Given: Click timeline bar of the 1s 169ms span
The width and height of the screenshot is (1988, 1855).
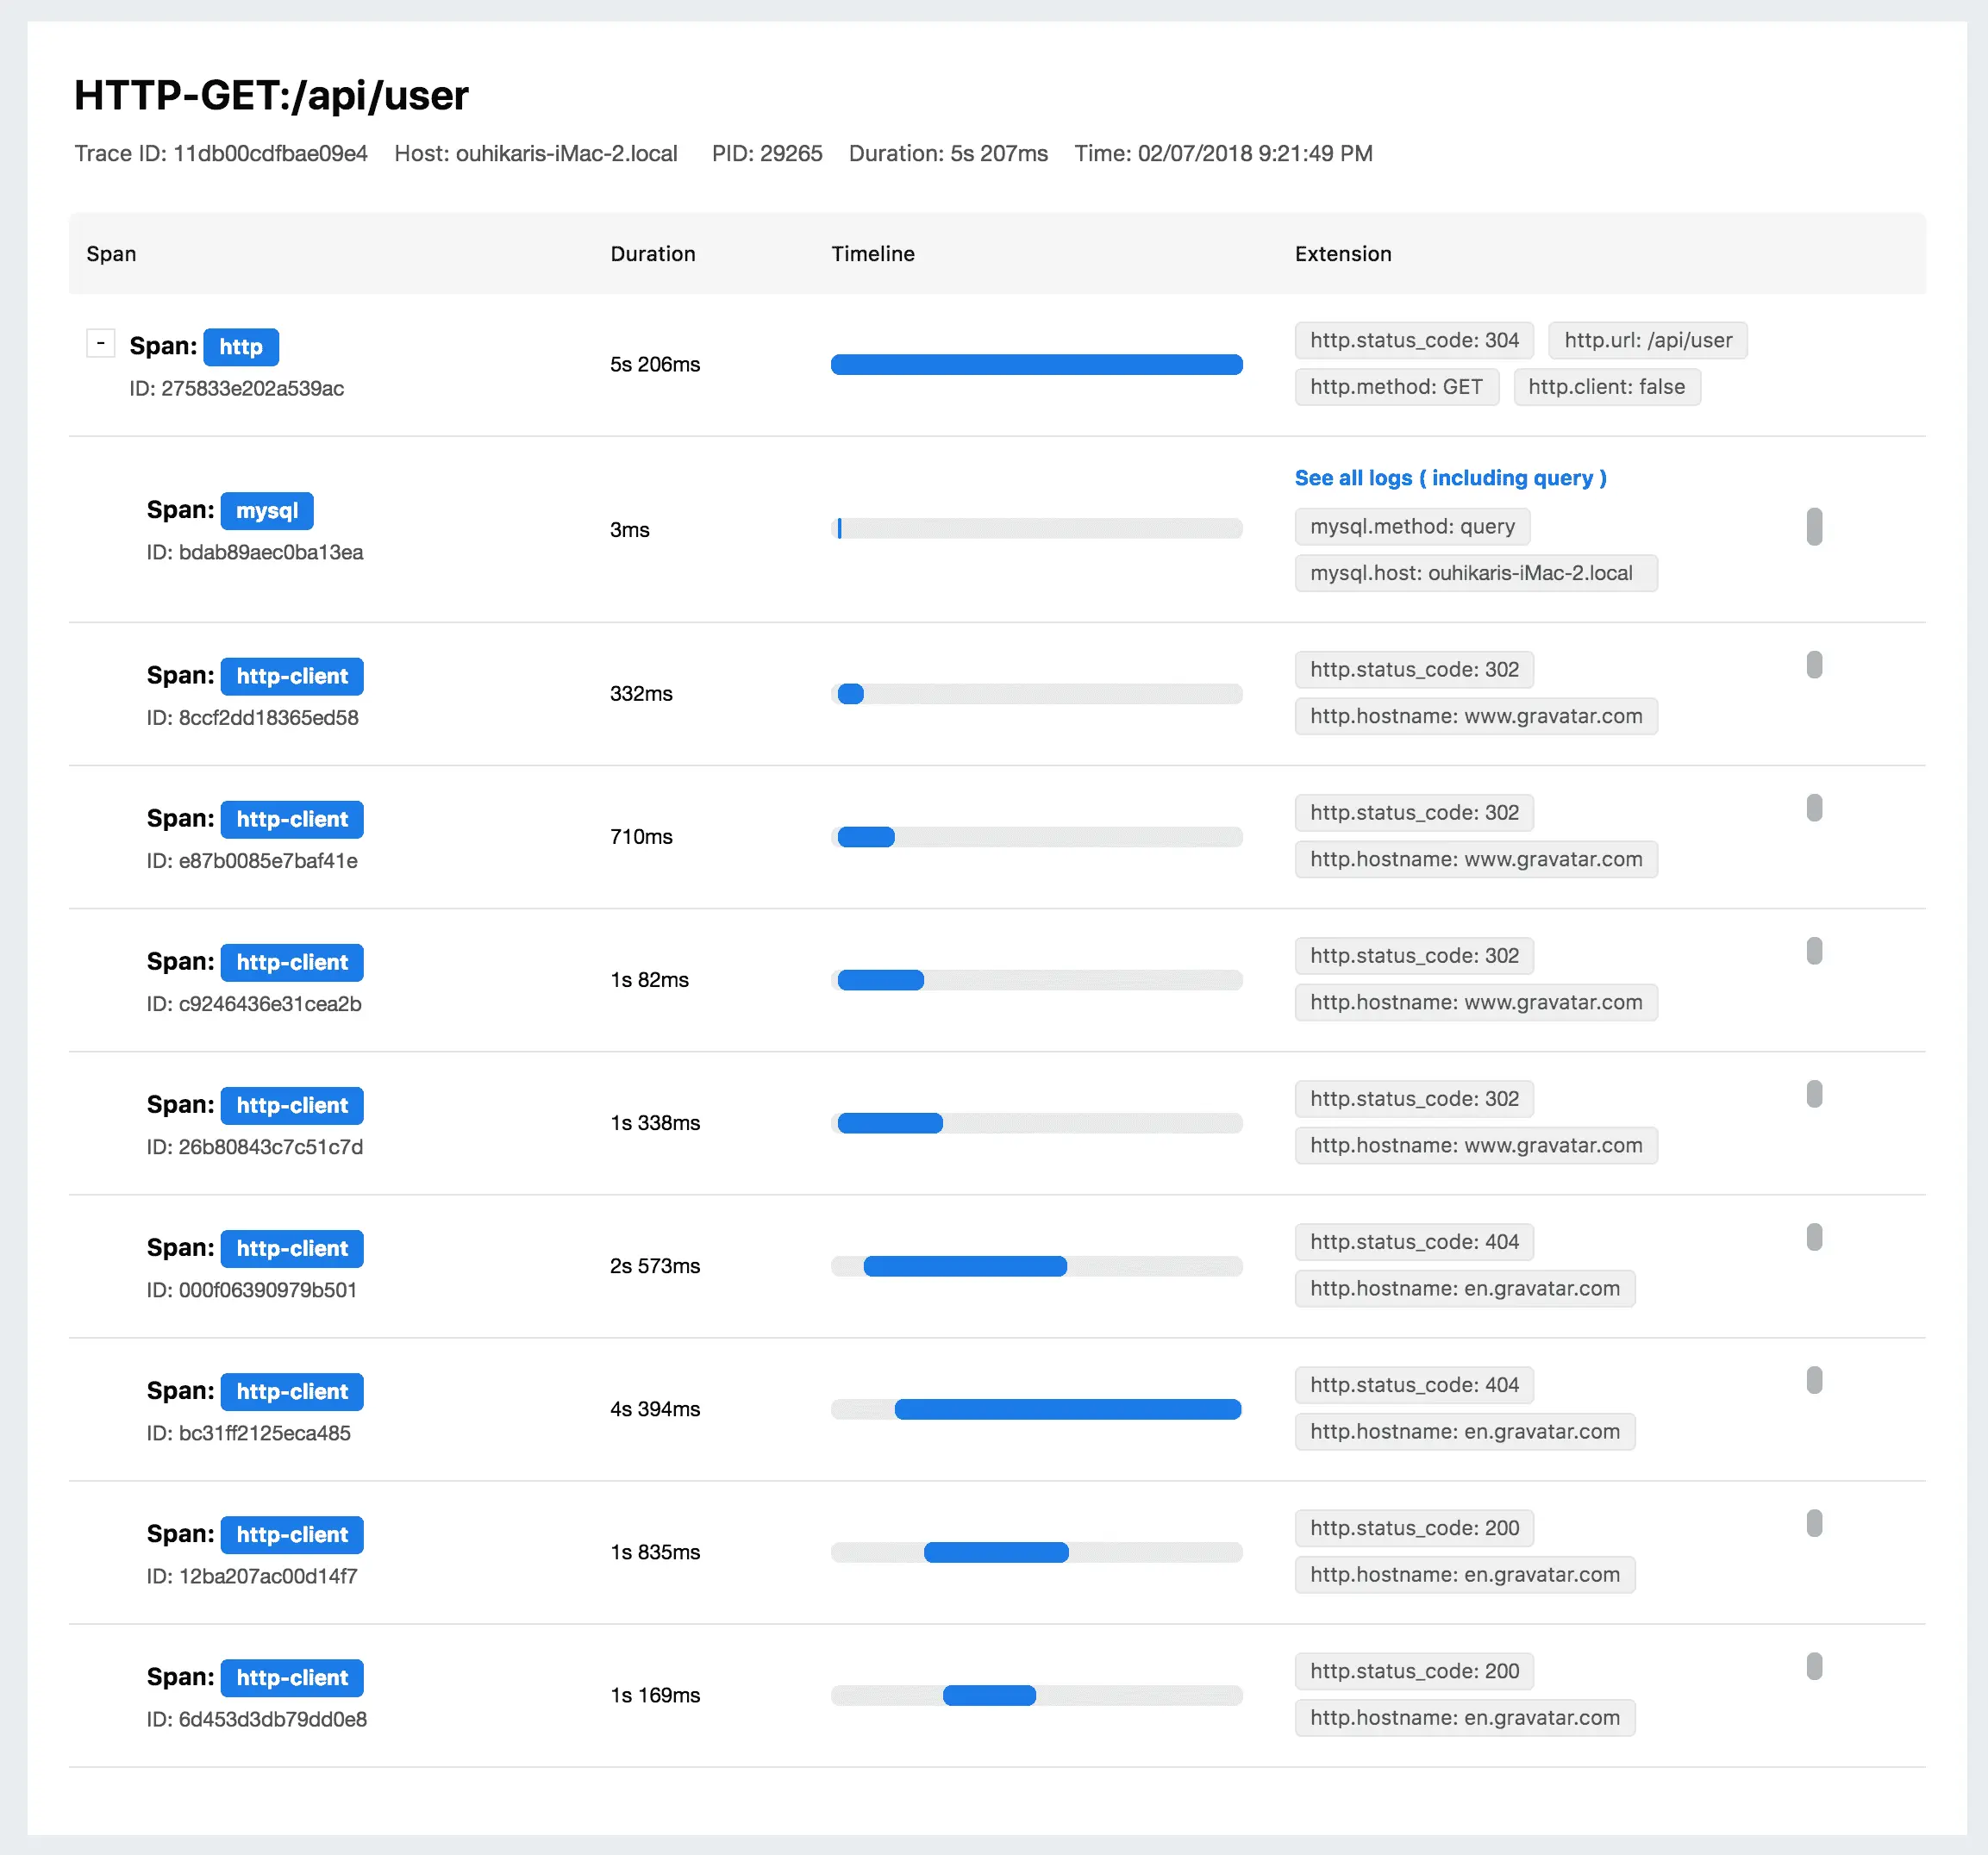Looking at the screenshot, I should pos(988,1695).
